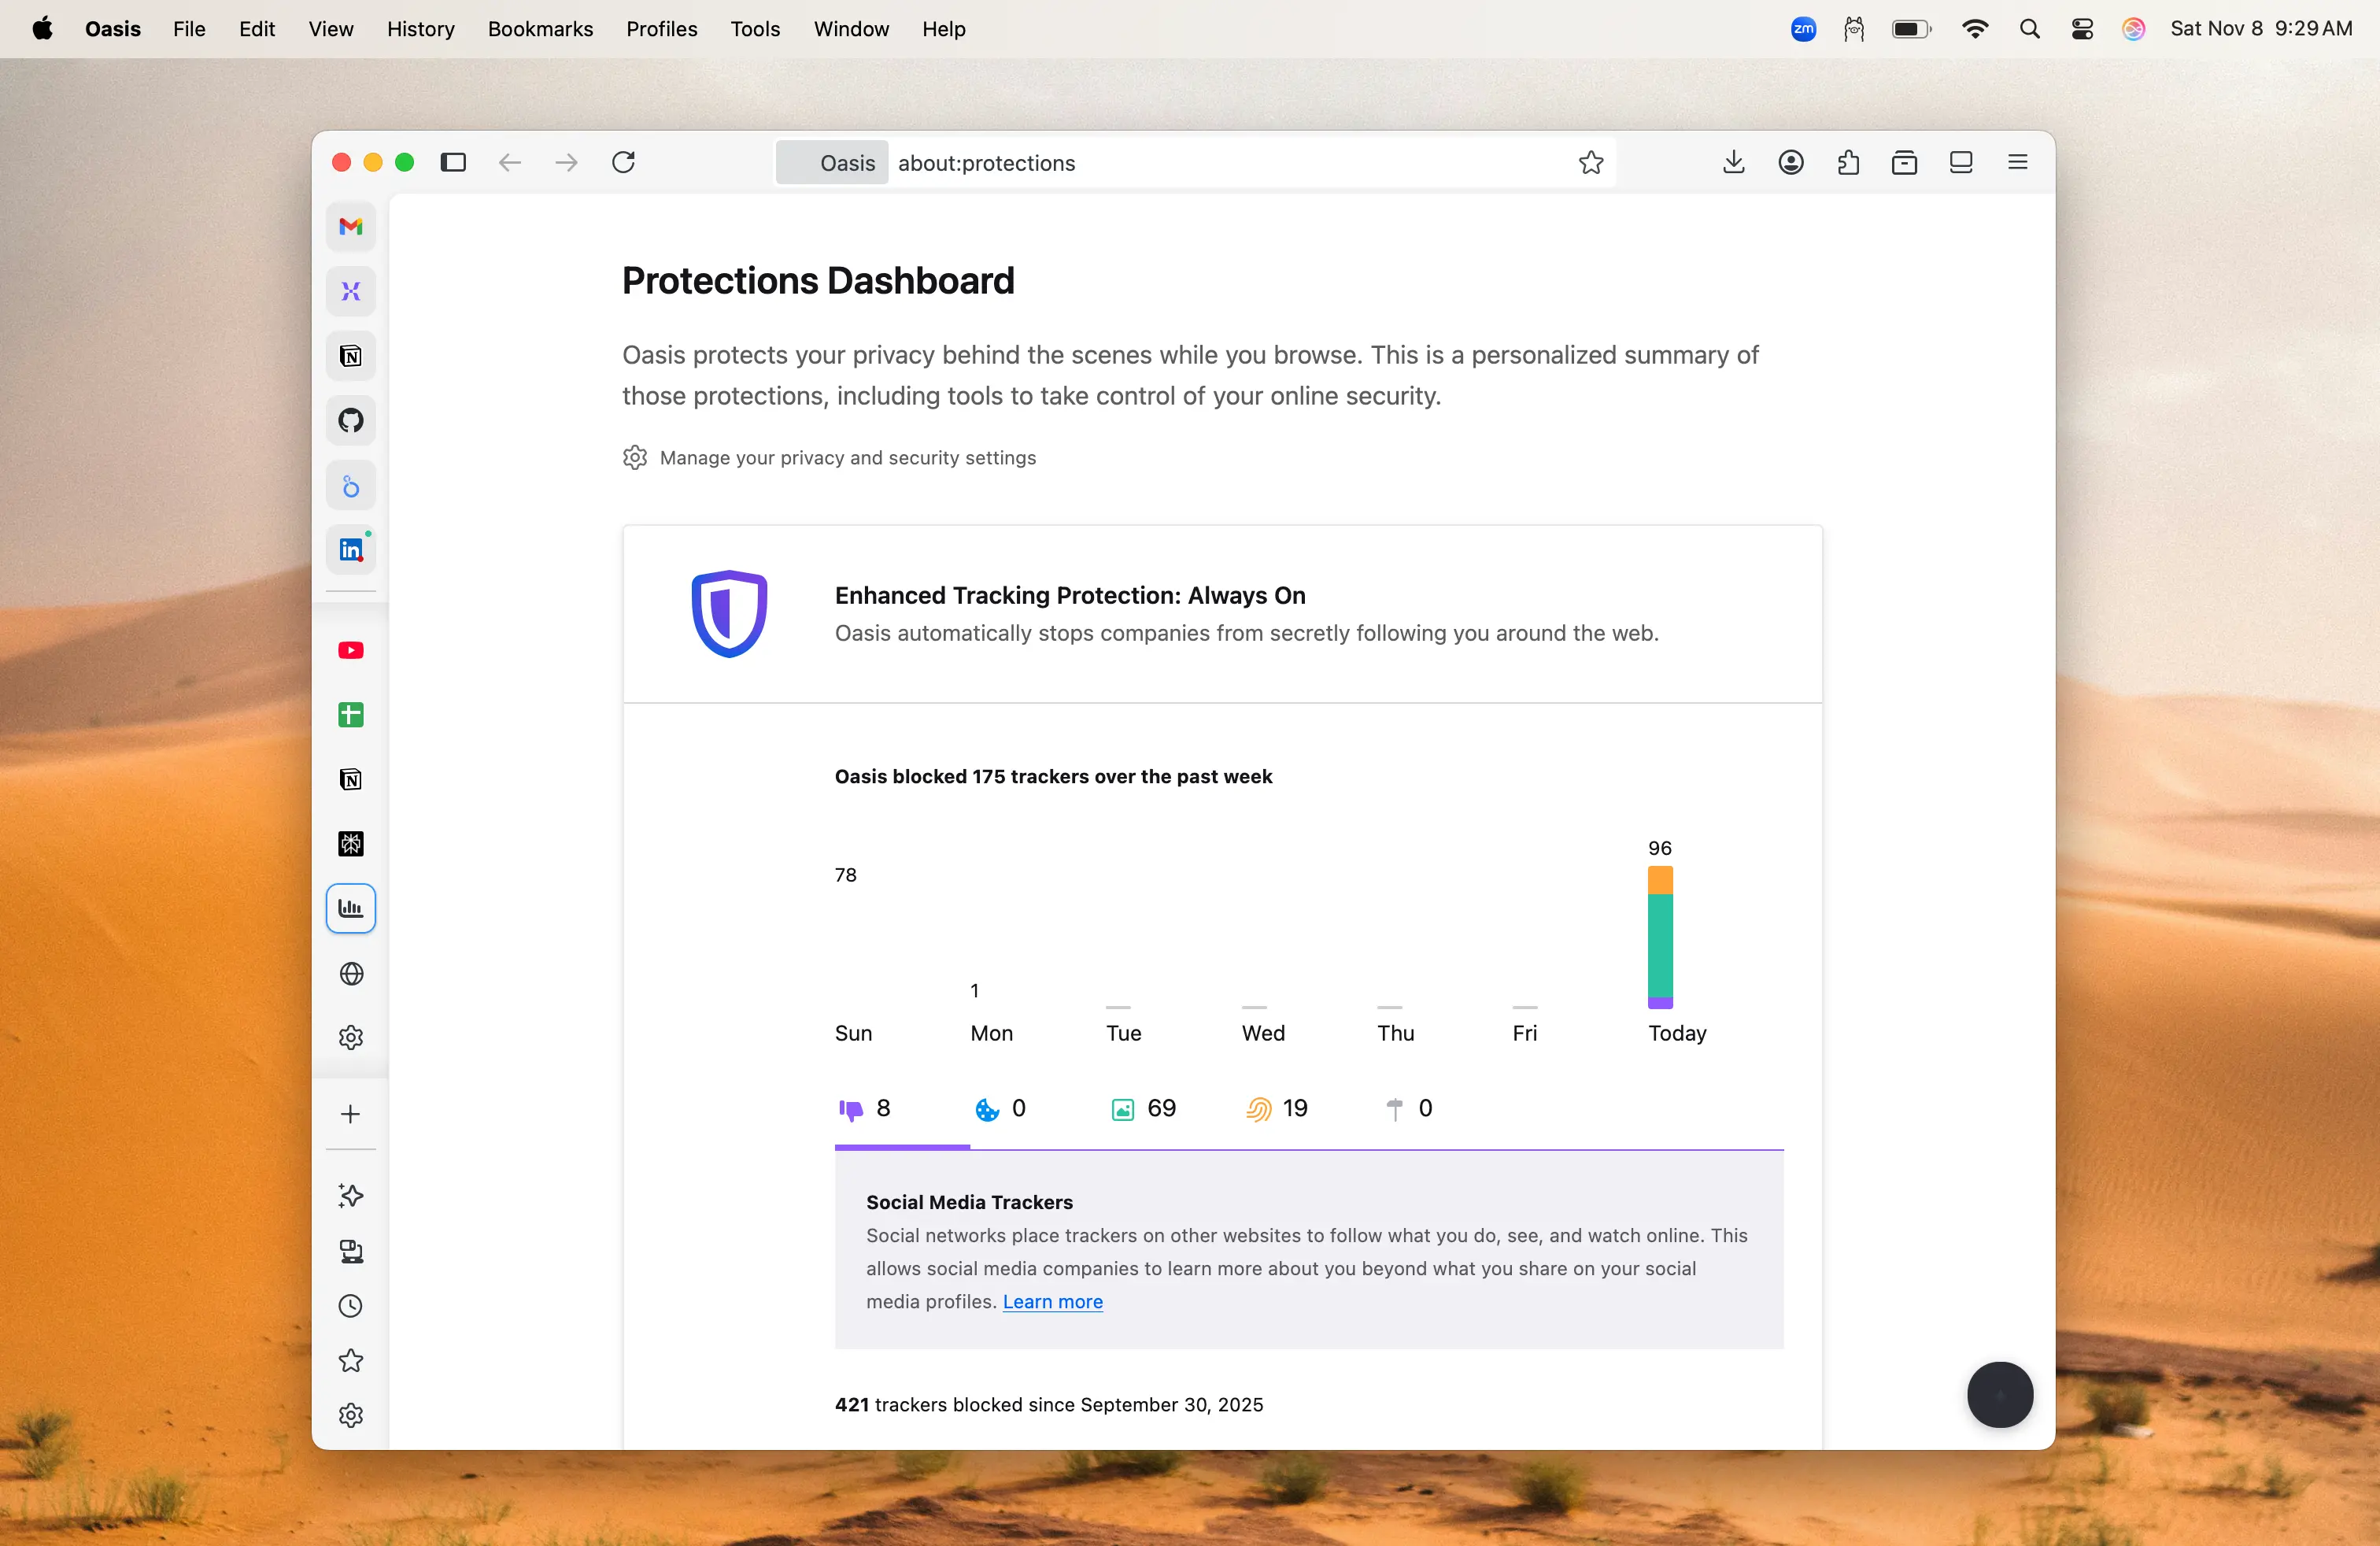Click the Learn more link about social trackers
This screenshot has width=2380, height=1546.
1052,1302
